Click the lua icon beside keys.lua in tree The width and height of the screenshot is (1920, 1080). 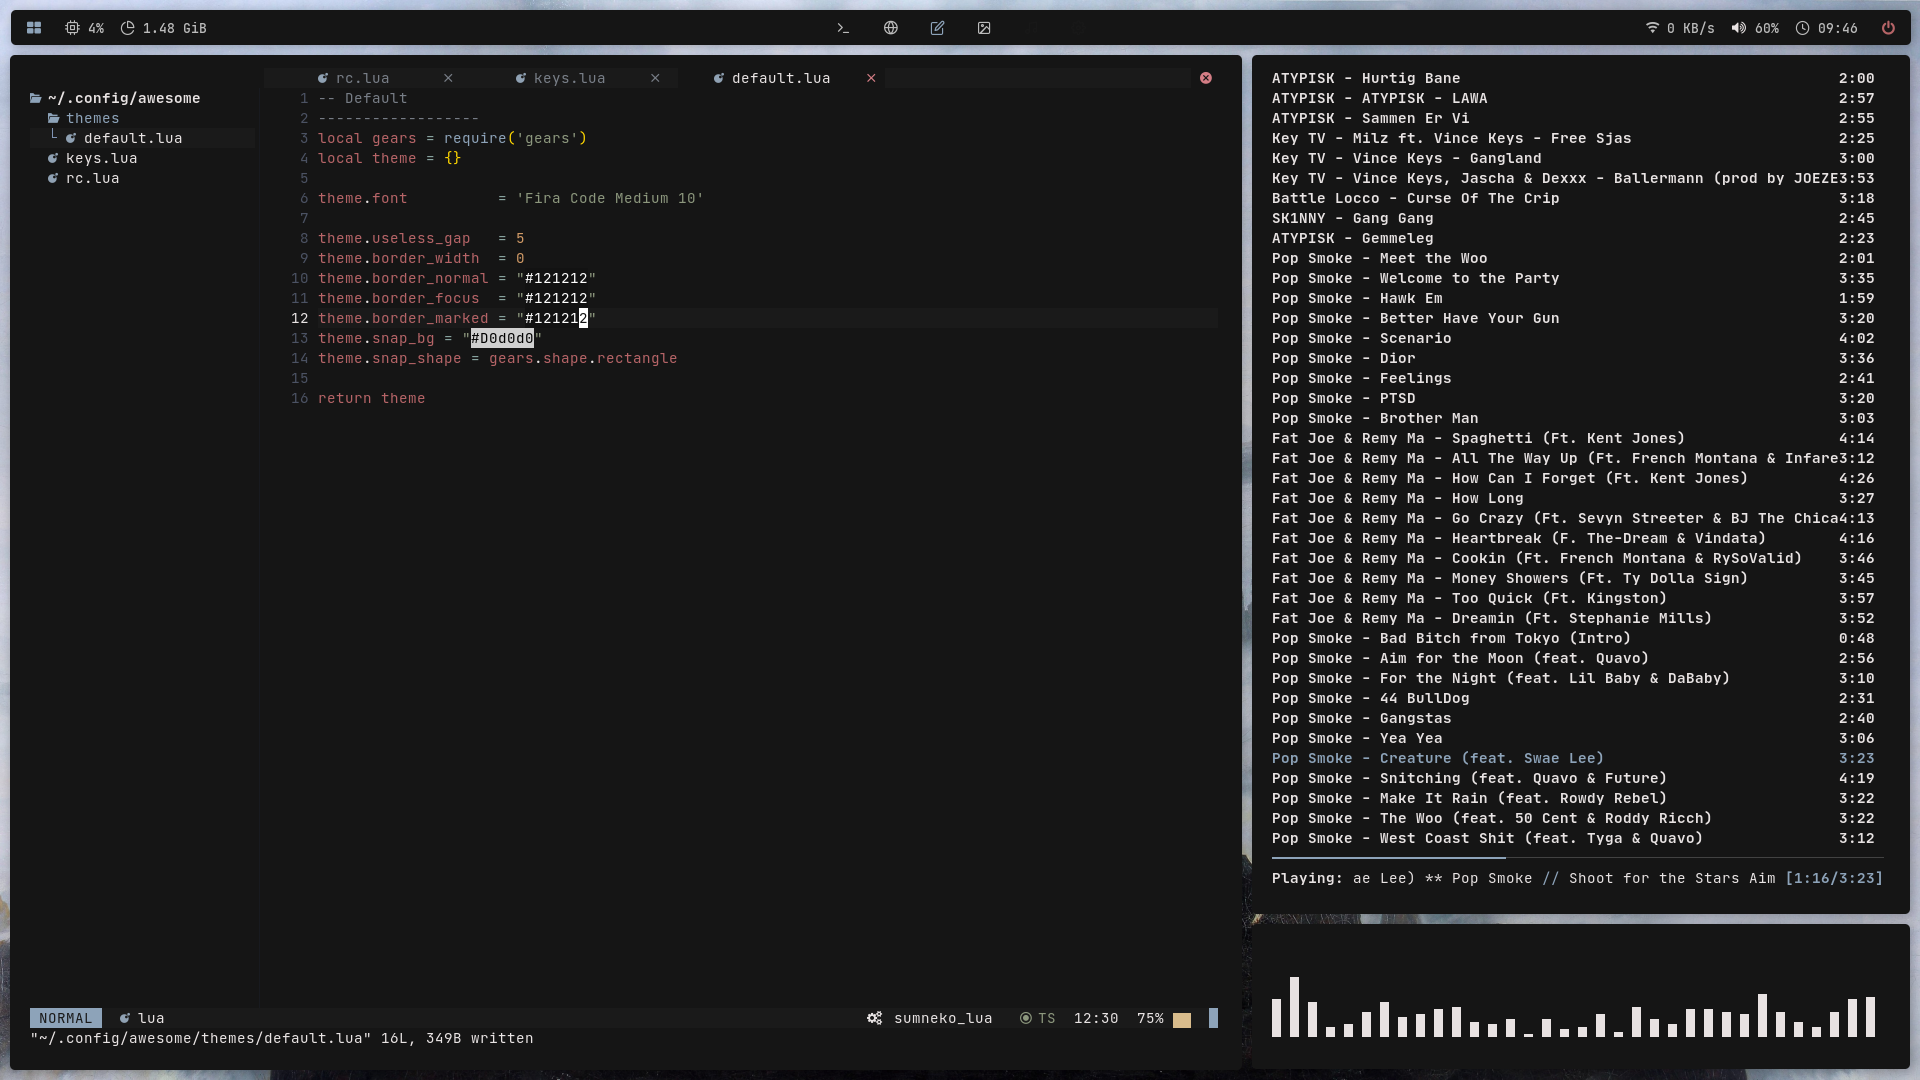53,158
